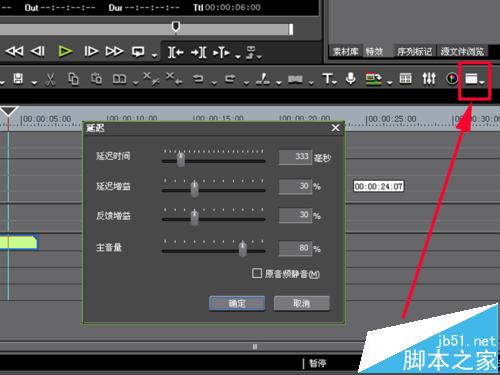Click the Set In point icon
Viewport: 500px width, 375px height.
tap(175, 52)
